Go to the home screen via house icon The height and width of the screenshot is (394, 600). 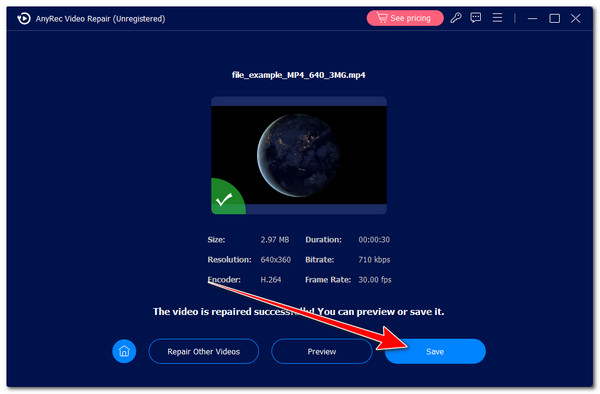click(124, 351)
